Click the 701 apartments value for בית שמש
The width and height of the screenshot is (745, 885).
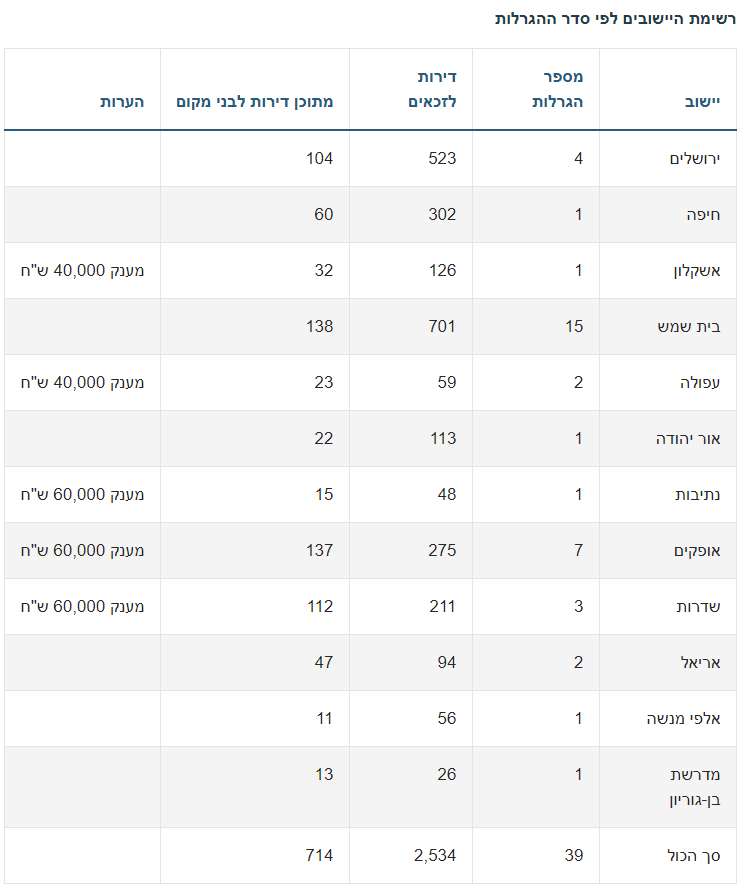coord(440,326)
